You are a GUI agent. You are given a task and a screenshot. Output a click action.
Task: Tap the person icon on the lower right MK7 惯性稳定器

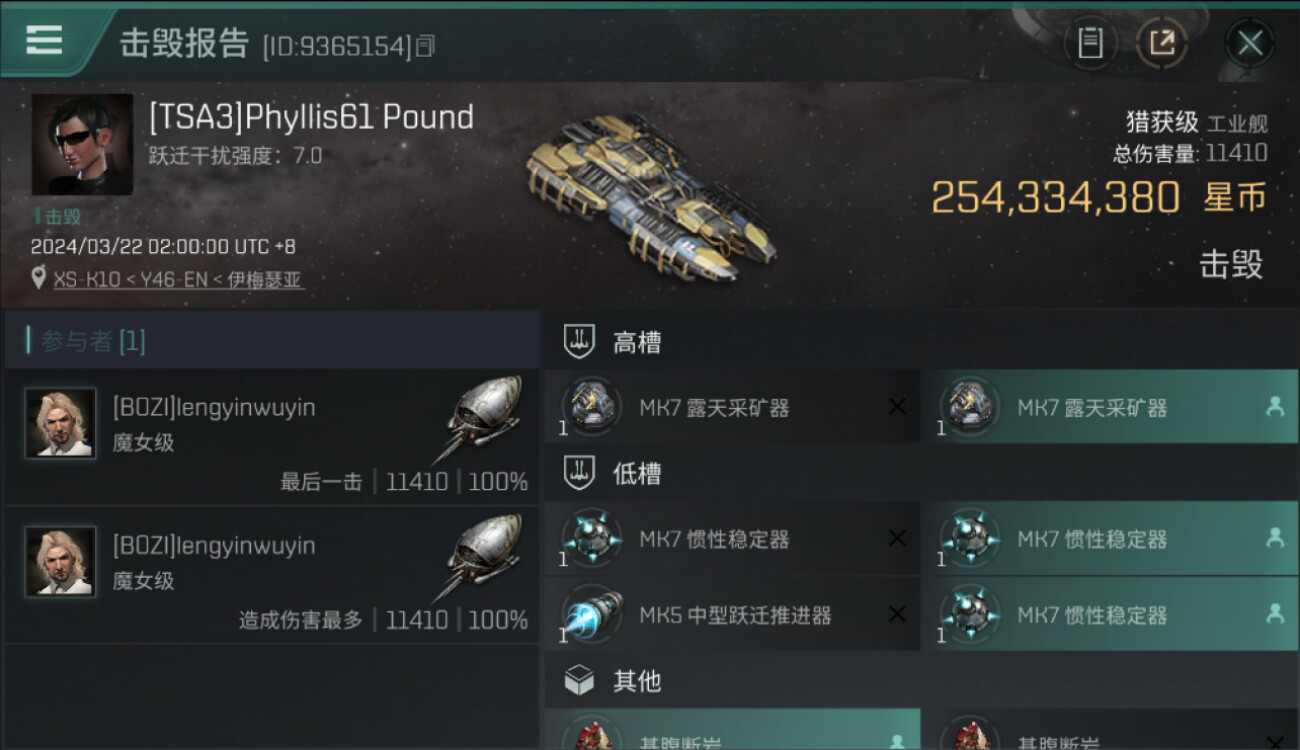point(1274,614)
